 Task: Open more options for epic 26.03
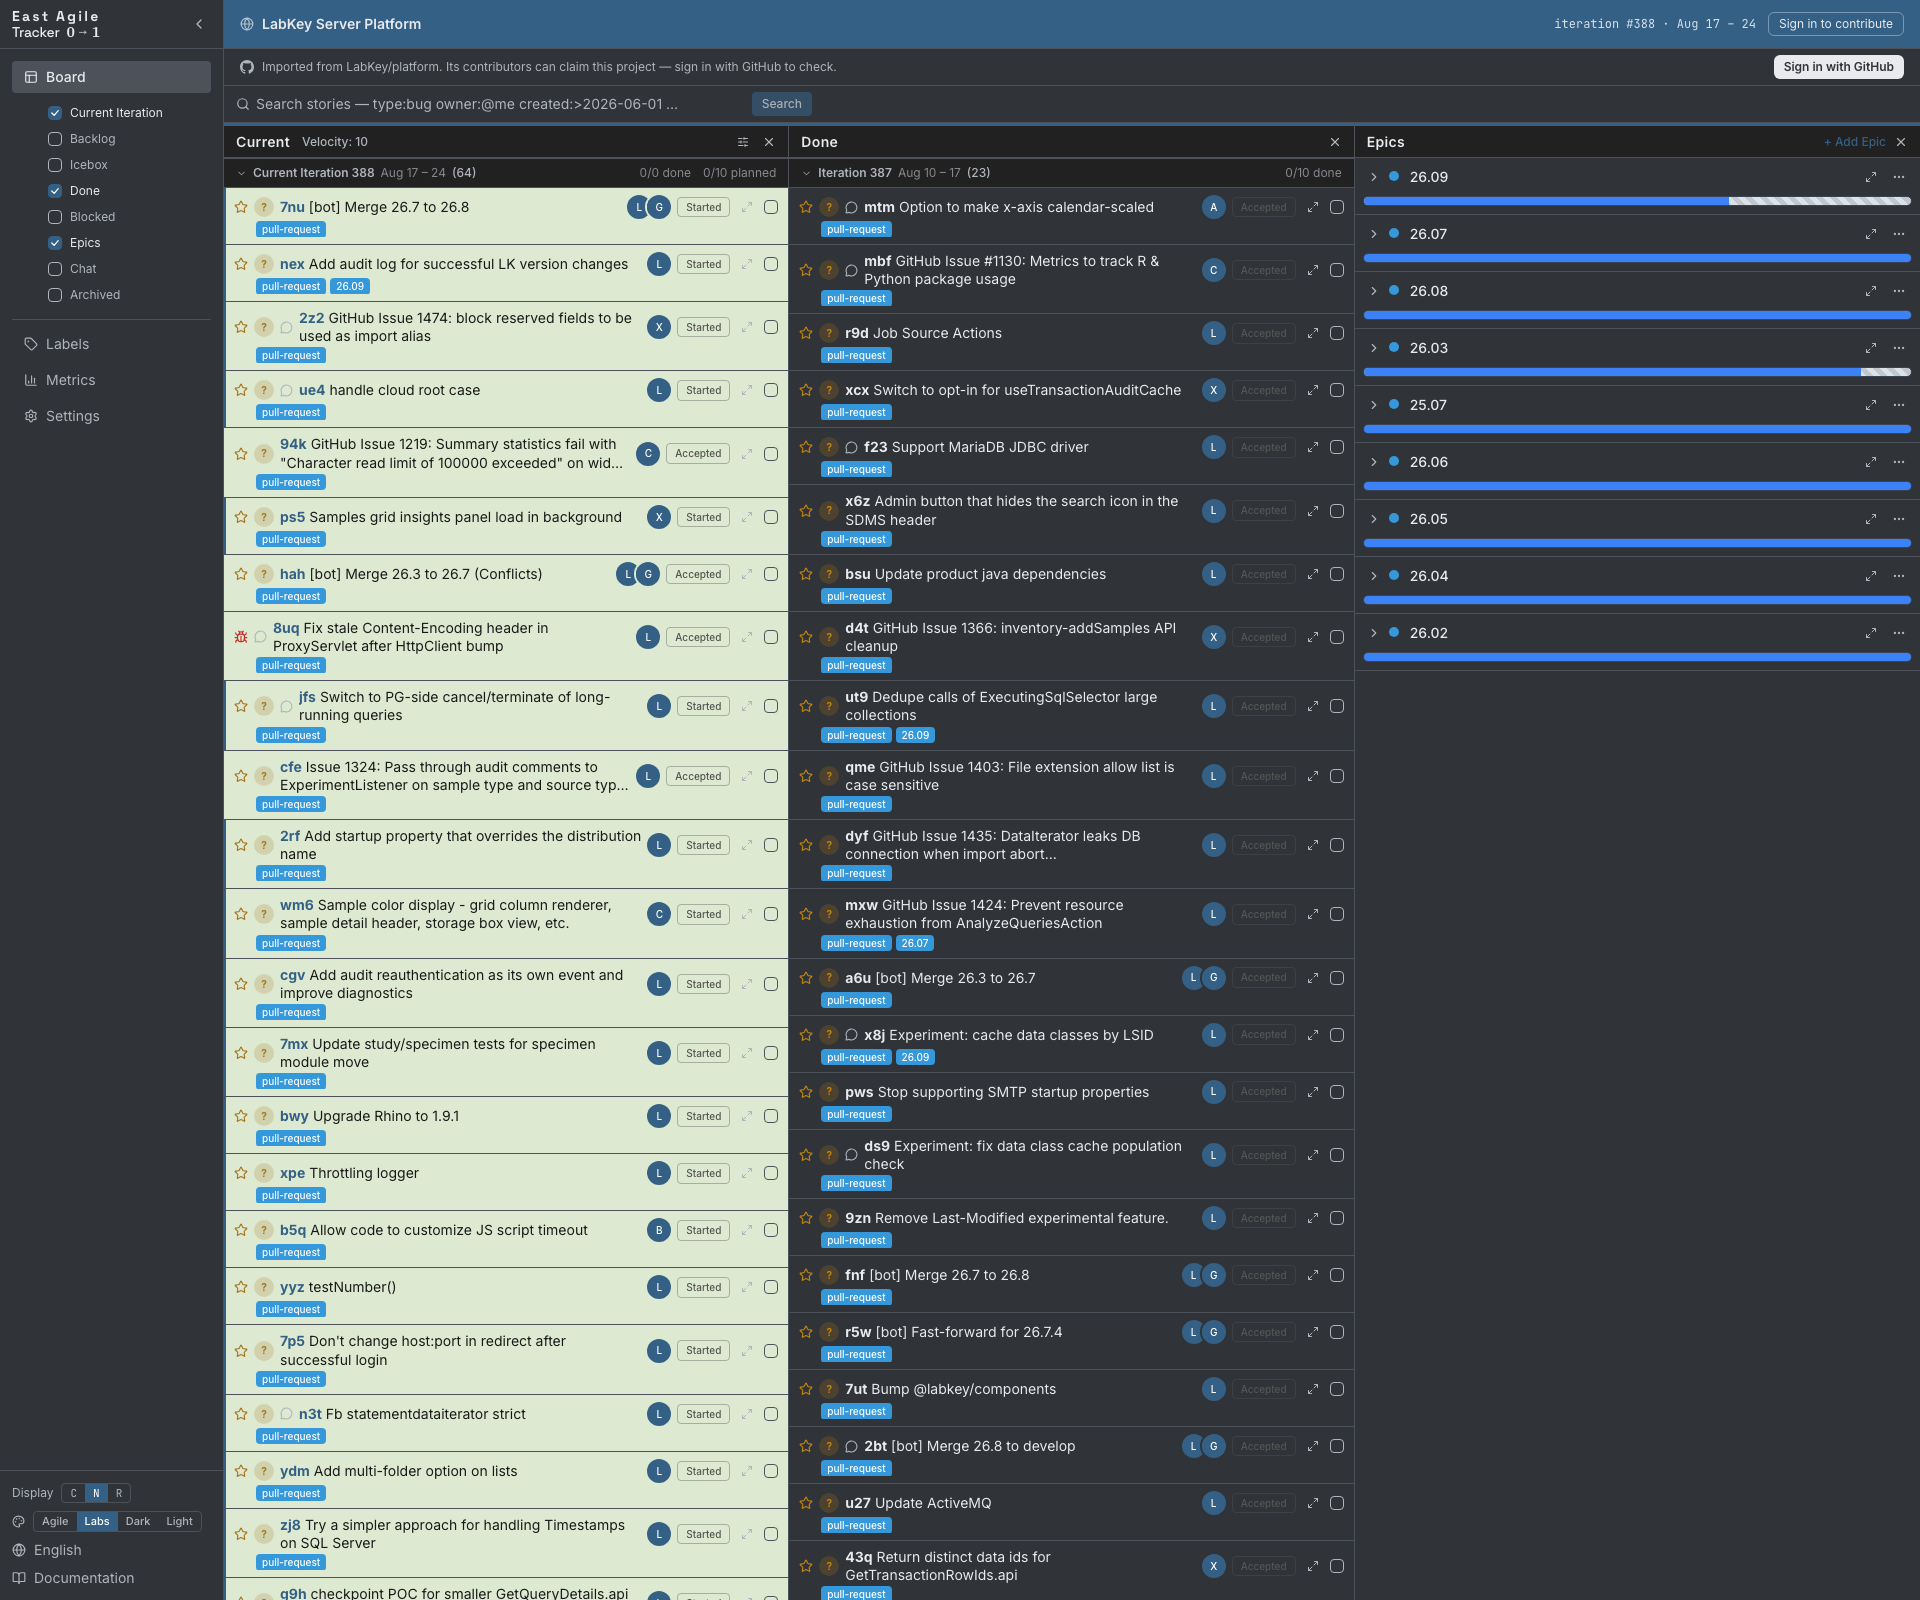1899,348
